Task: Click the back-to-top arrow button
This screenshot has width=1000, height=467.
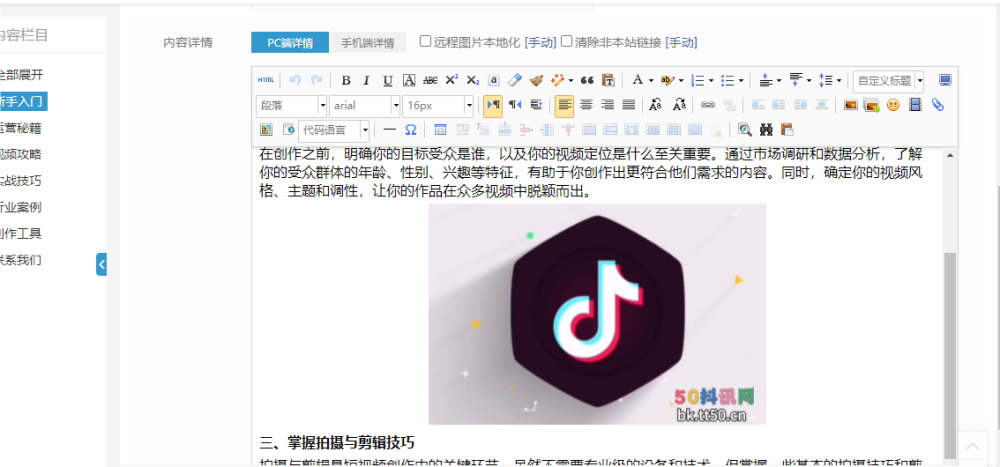Action: [x=973, y=445]
